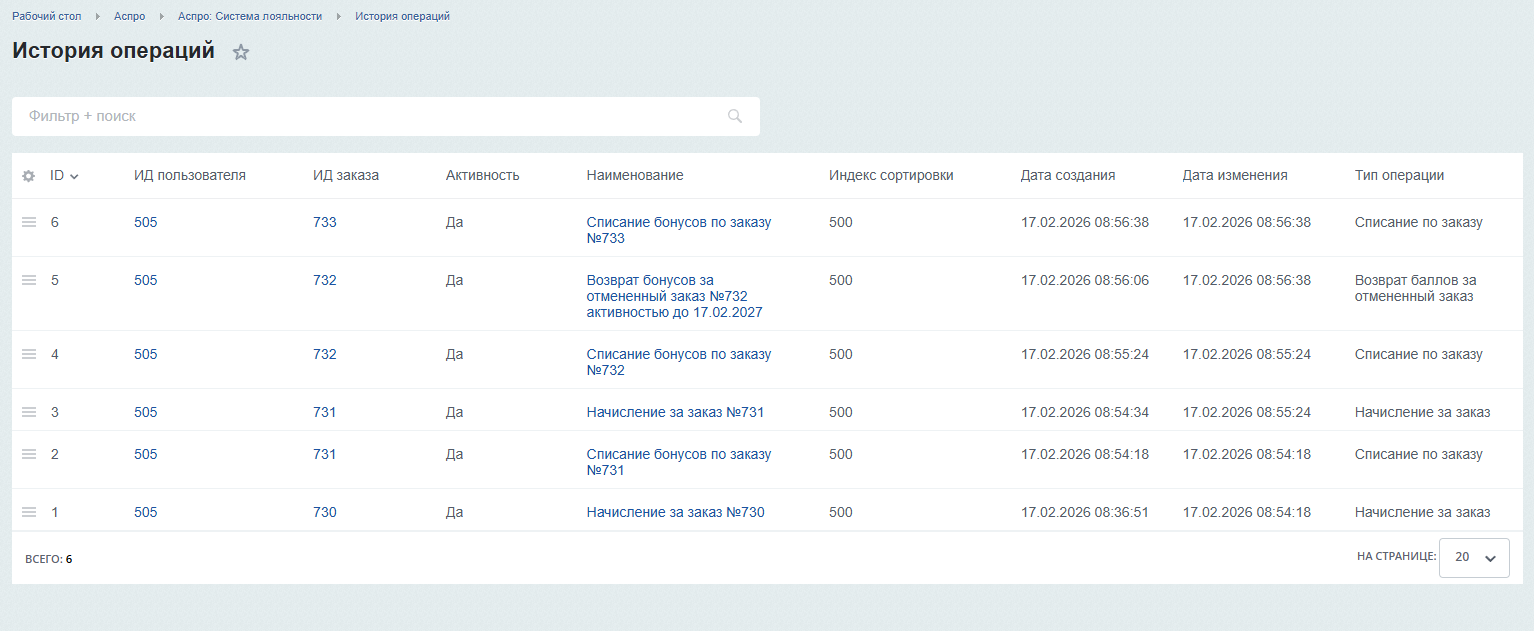This screenshot has height=631, width=1534.
Task: Add page to favorites with star icon
Action: (241, 53)
